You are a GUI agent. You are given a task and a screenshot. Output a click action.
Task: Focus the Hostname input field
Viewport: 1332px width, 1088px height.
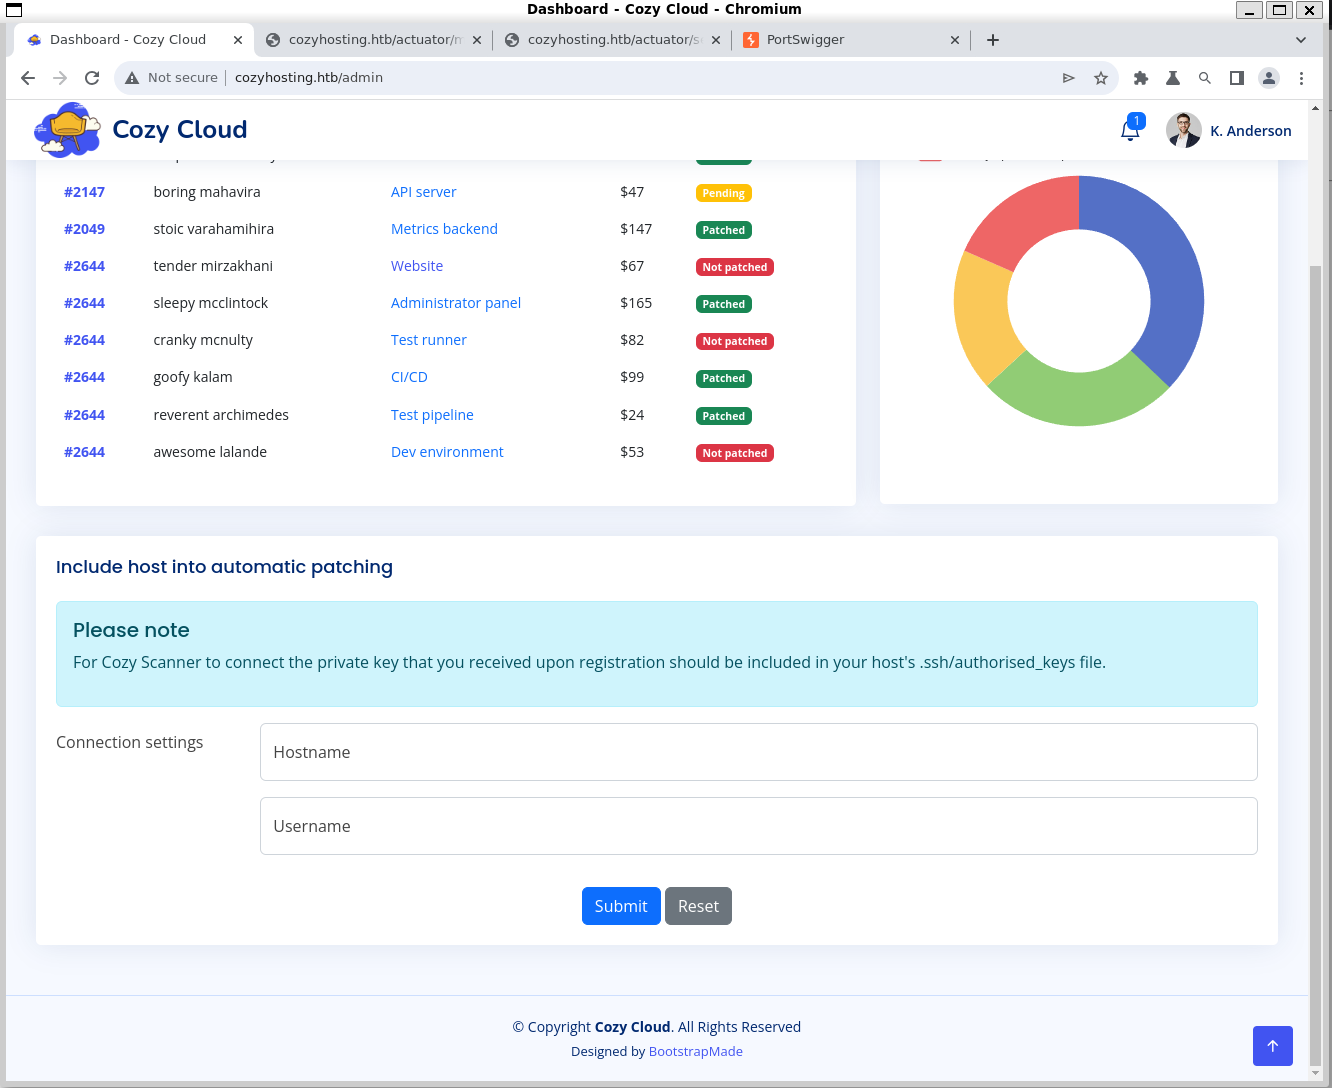click(x=758, y=752)
